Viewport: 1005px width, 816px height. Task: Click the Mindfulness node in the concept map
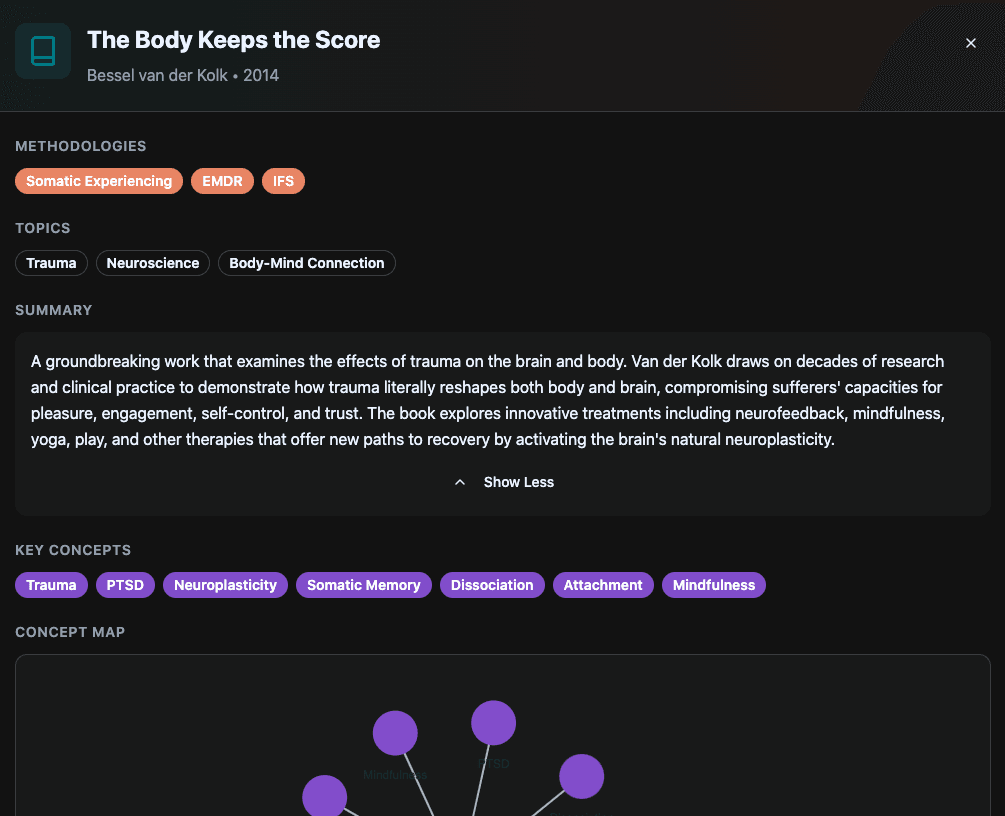(x=395, y=732)
